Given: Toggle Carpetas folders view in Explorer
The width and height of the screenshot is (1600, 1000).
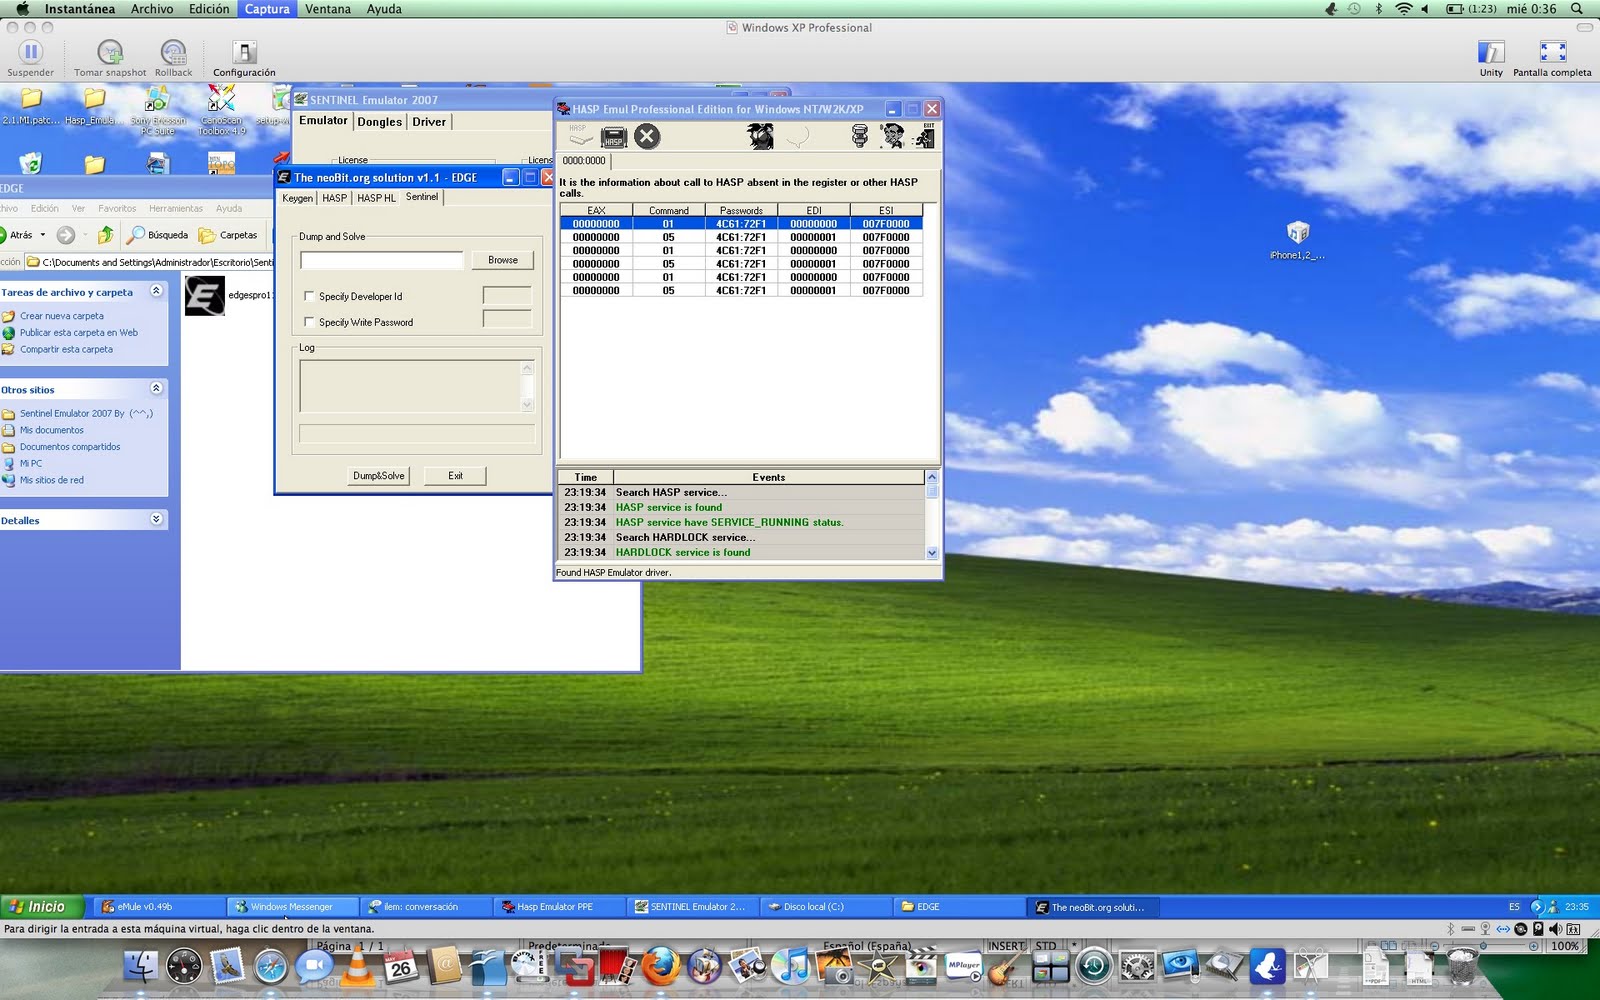Looking at the screenshot, I should click(x=228, y=235).
